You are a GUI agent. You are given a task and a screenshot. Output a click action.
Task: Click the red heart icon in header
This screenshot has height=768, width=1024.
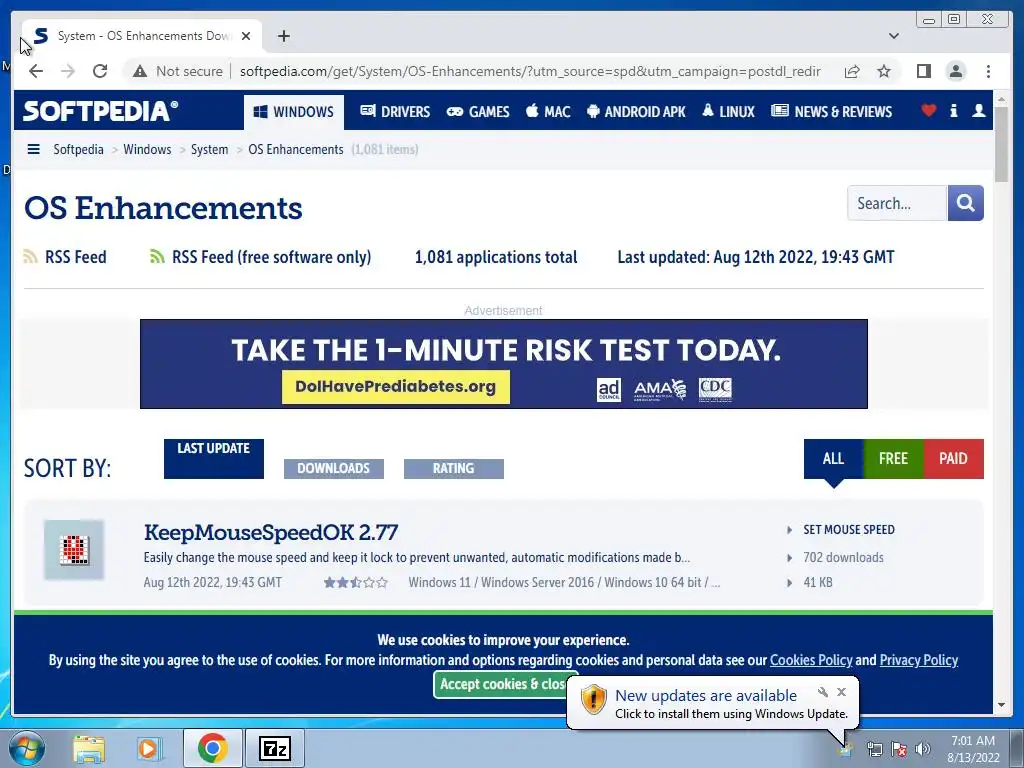click(x=928, y=110)
